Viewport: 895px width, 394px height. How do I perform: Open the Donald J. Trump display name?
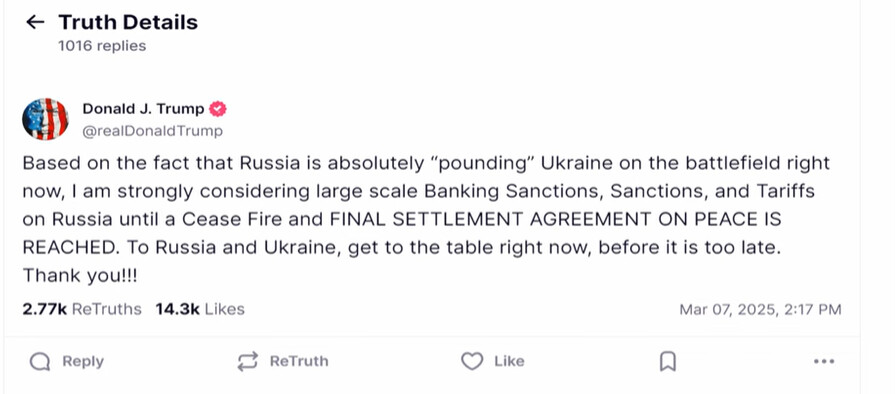[x=143, y=108]
